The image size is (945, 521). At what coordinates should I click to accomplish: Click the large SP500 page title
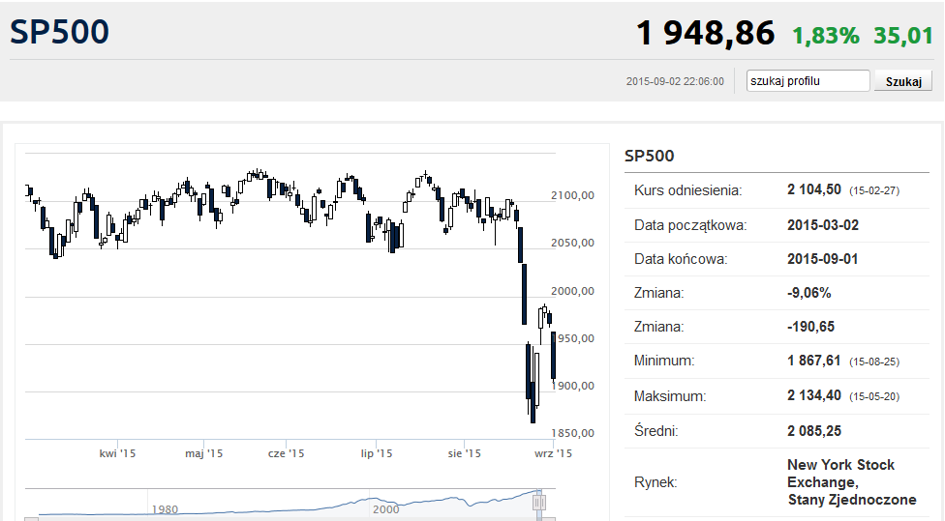(x=59, y=32)
